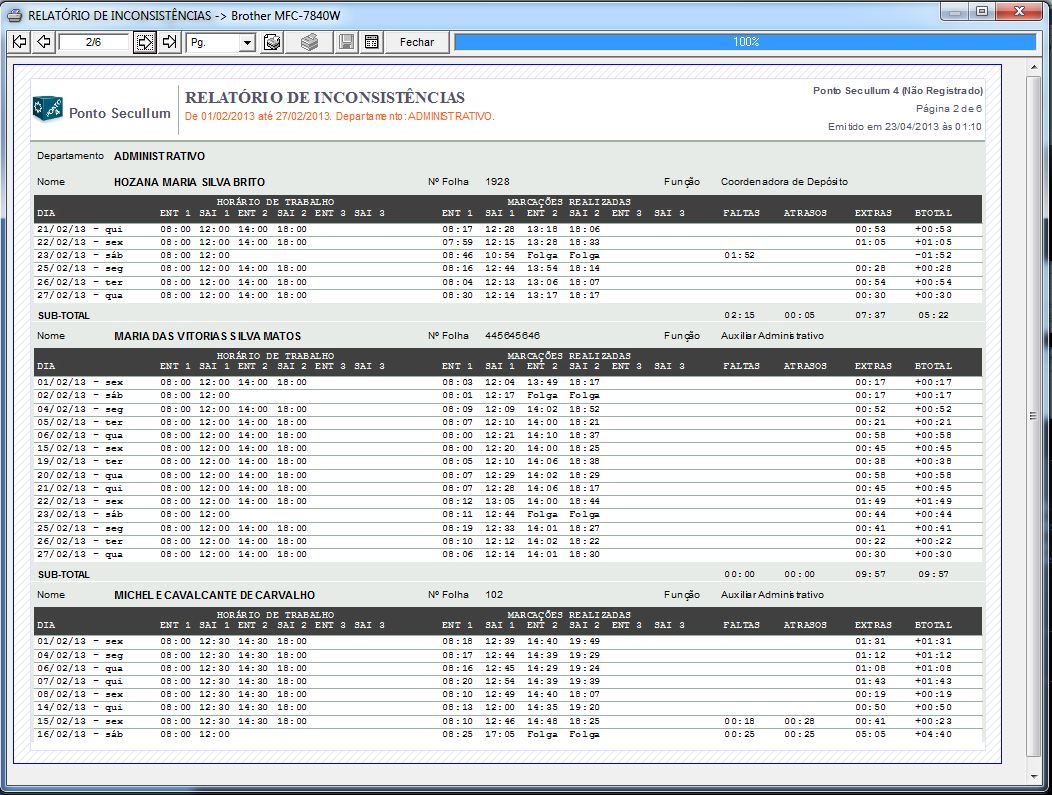Click employee name MARIA DAS VITORIAS SILVA MATOS

pos(207,336)
